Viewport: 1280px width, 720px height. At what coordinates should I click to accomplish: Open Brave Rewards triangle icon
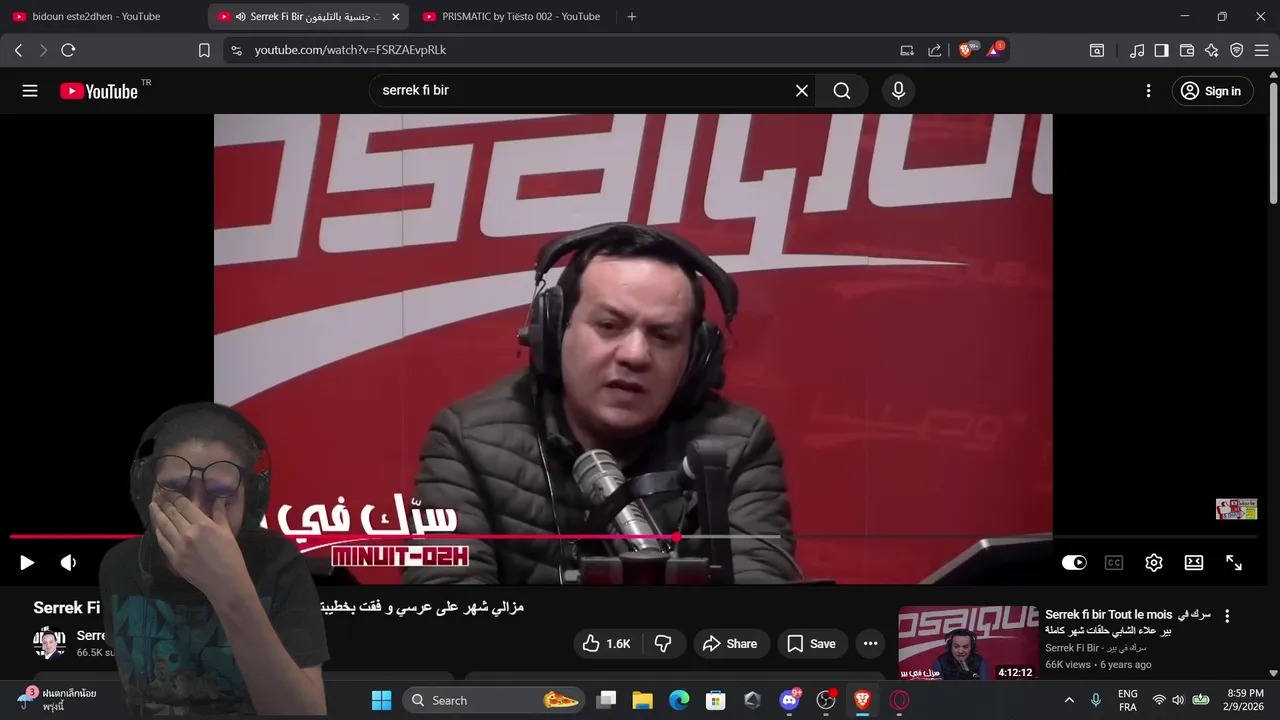pos(995,50)
